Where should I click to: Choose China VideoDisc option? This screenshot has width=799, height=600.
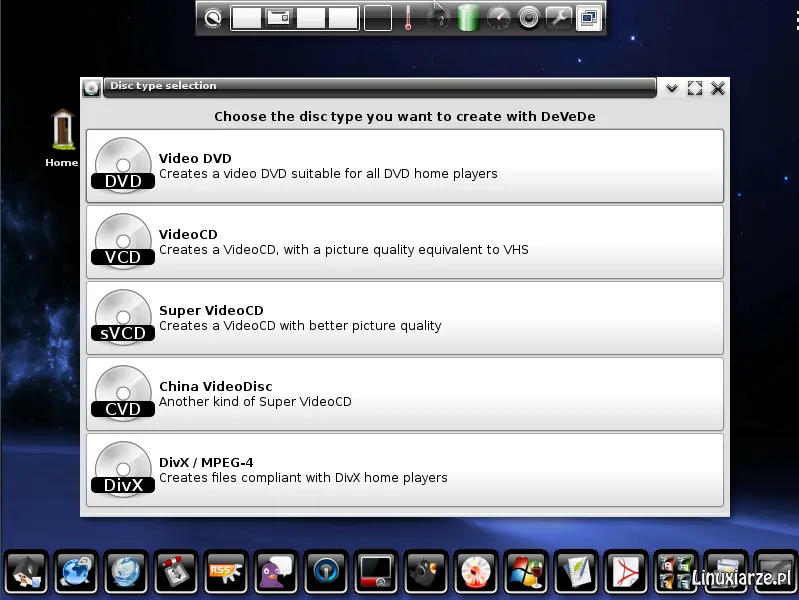(x=405, y=394)
